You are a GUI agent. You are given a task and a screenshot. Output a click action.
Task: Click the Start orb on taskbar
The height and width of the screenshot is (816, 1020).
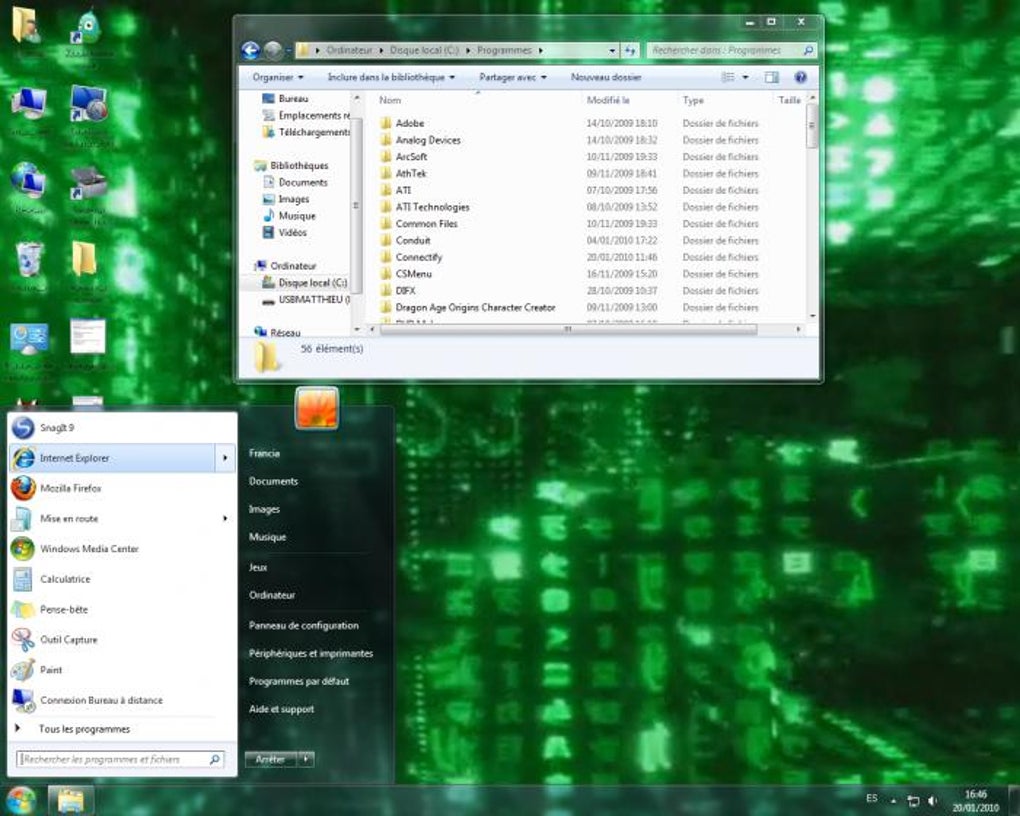(20, 800)
